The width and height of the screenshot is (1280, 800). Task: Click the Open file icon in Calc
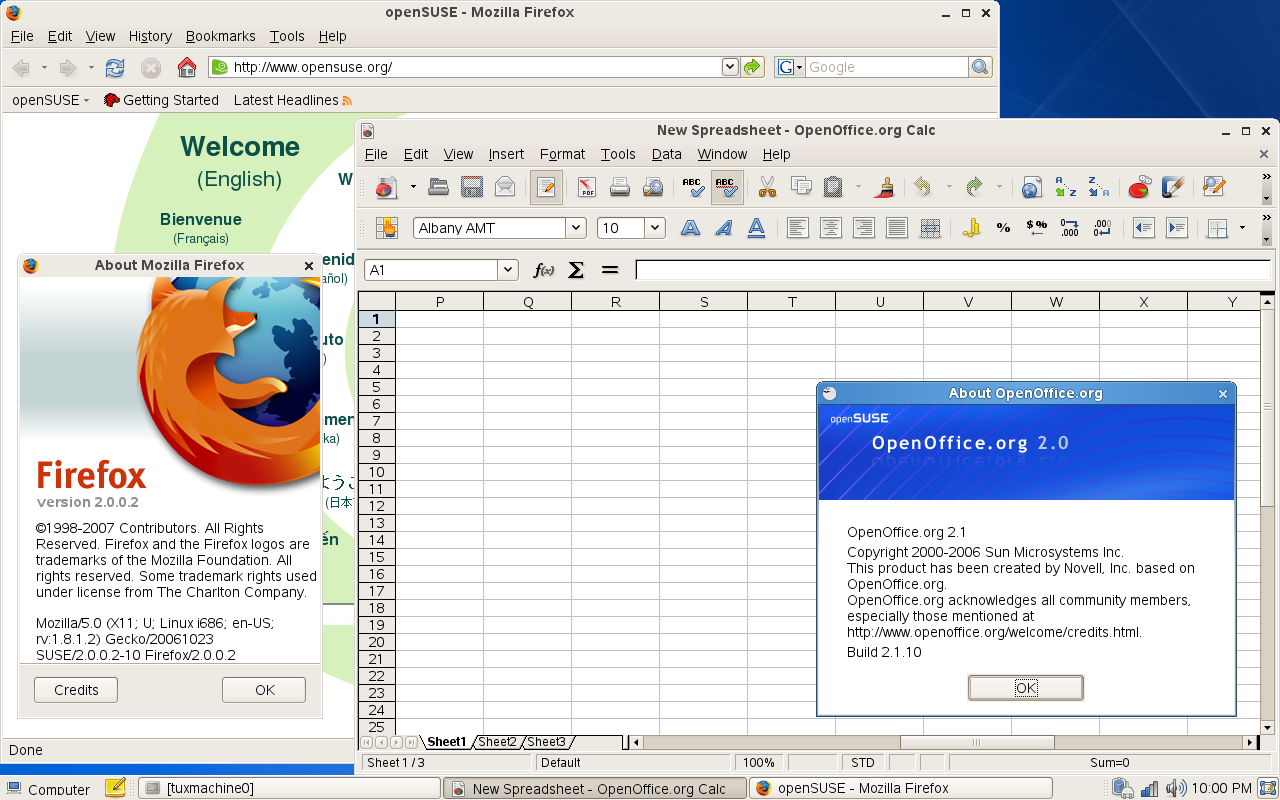[x=438, y=187]
